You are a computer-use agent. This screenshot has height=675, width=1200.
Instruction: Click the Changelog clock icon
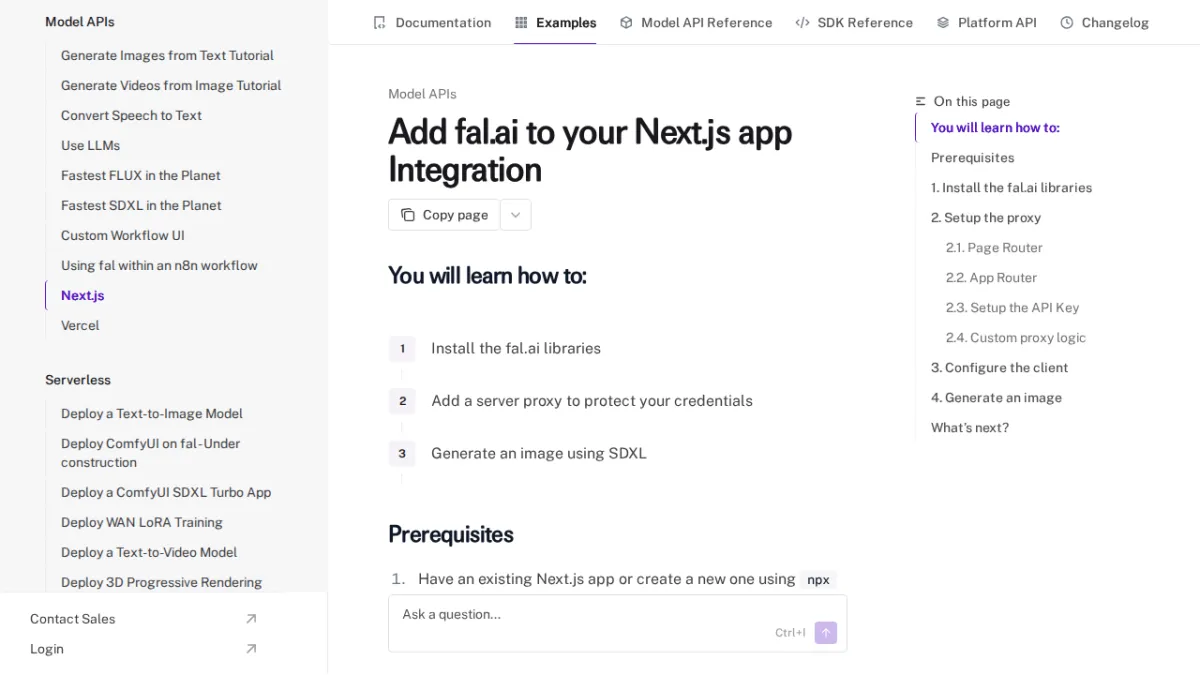click(x=1067, y=22)
